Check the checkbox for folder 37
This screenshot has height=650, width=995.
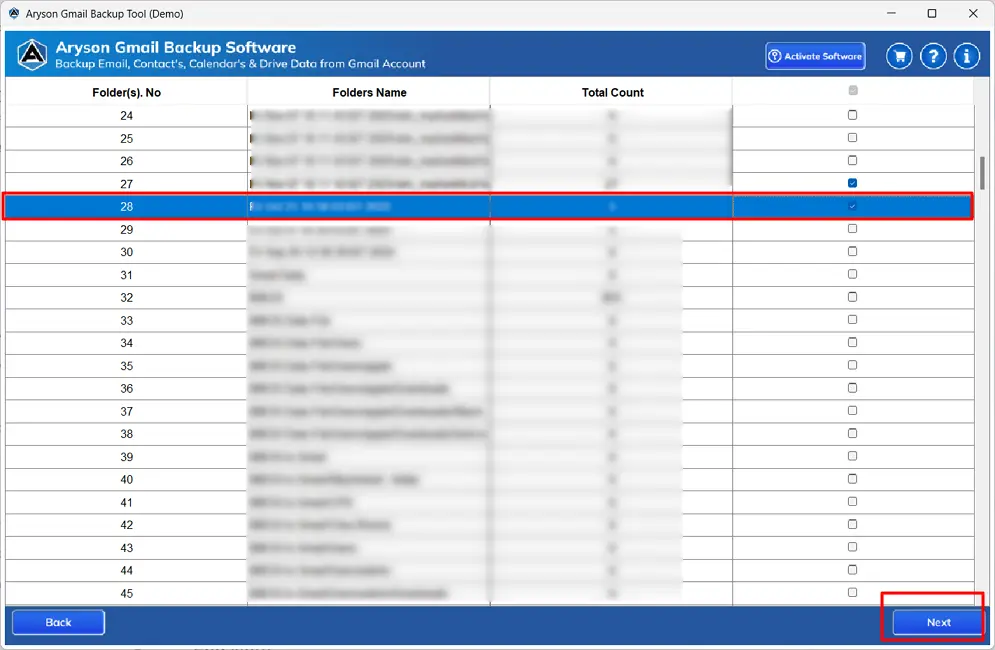pos(852,411)
